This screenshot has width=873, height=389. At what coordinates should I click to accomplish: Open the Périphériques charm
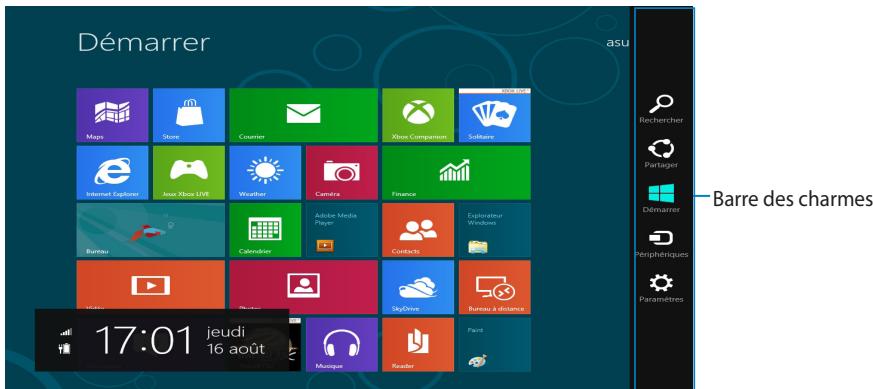coord(661,244)
